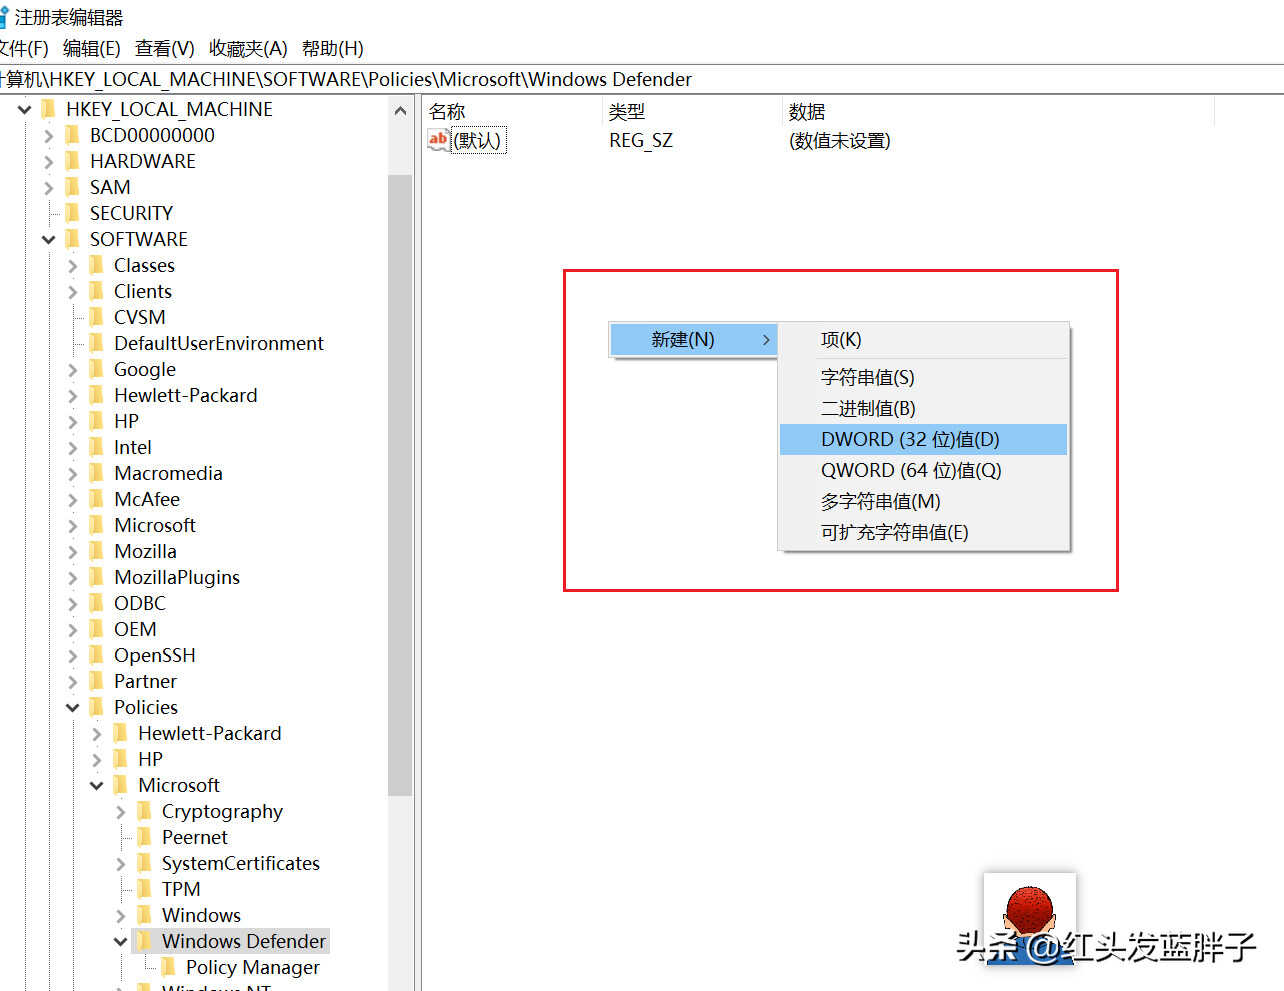Select the OEM key
1284x991 pixels.
[x=135, y=629]
